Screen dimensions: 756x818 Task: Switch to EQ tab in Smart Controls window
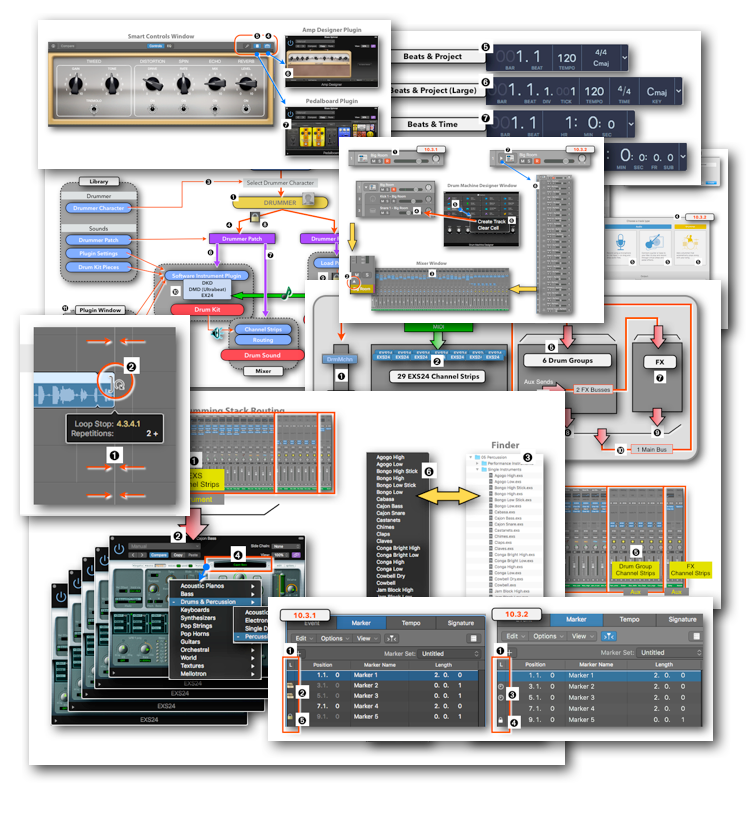tap(169, 46)
